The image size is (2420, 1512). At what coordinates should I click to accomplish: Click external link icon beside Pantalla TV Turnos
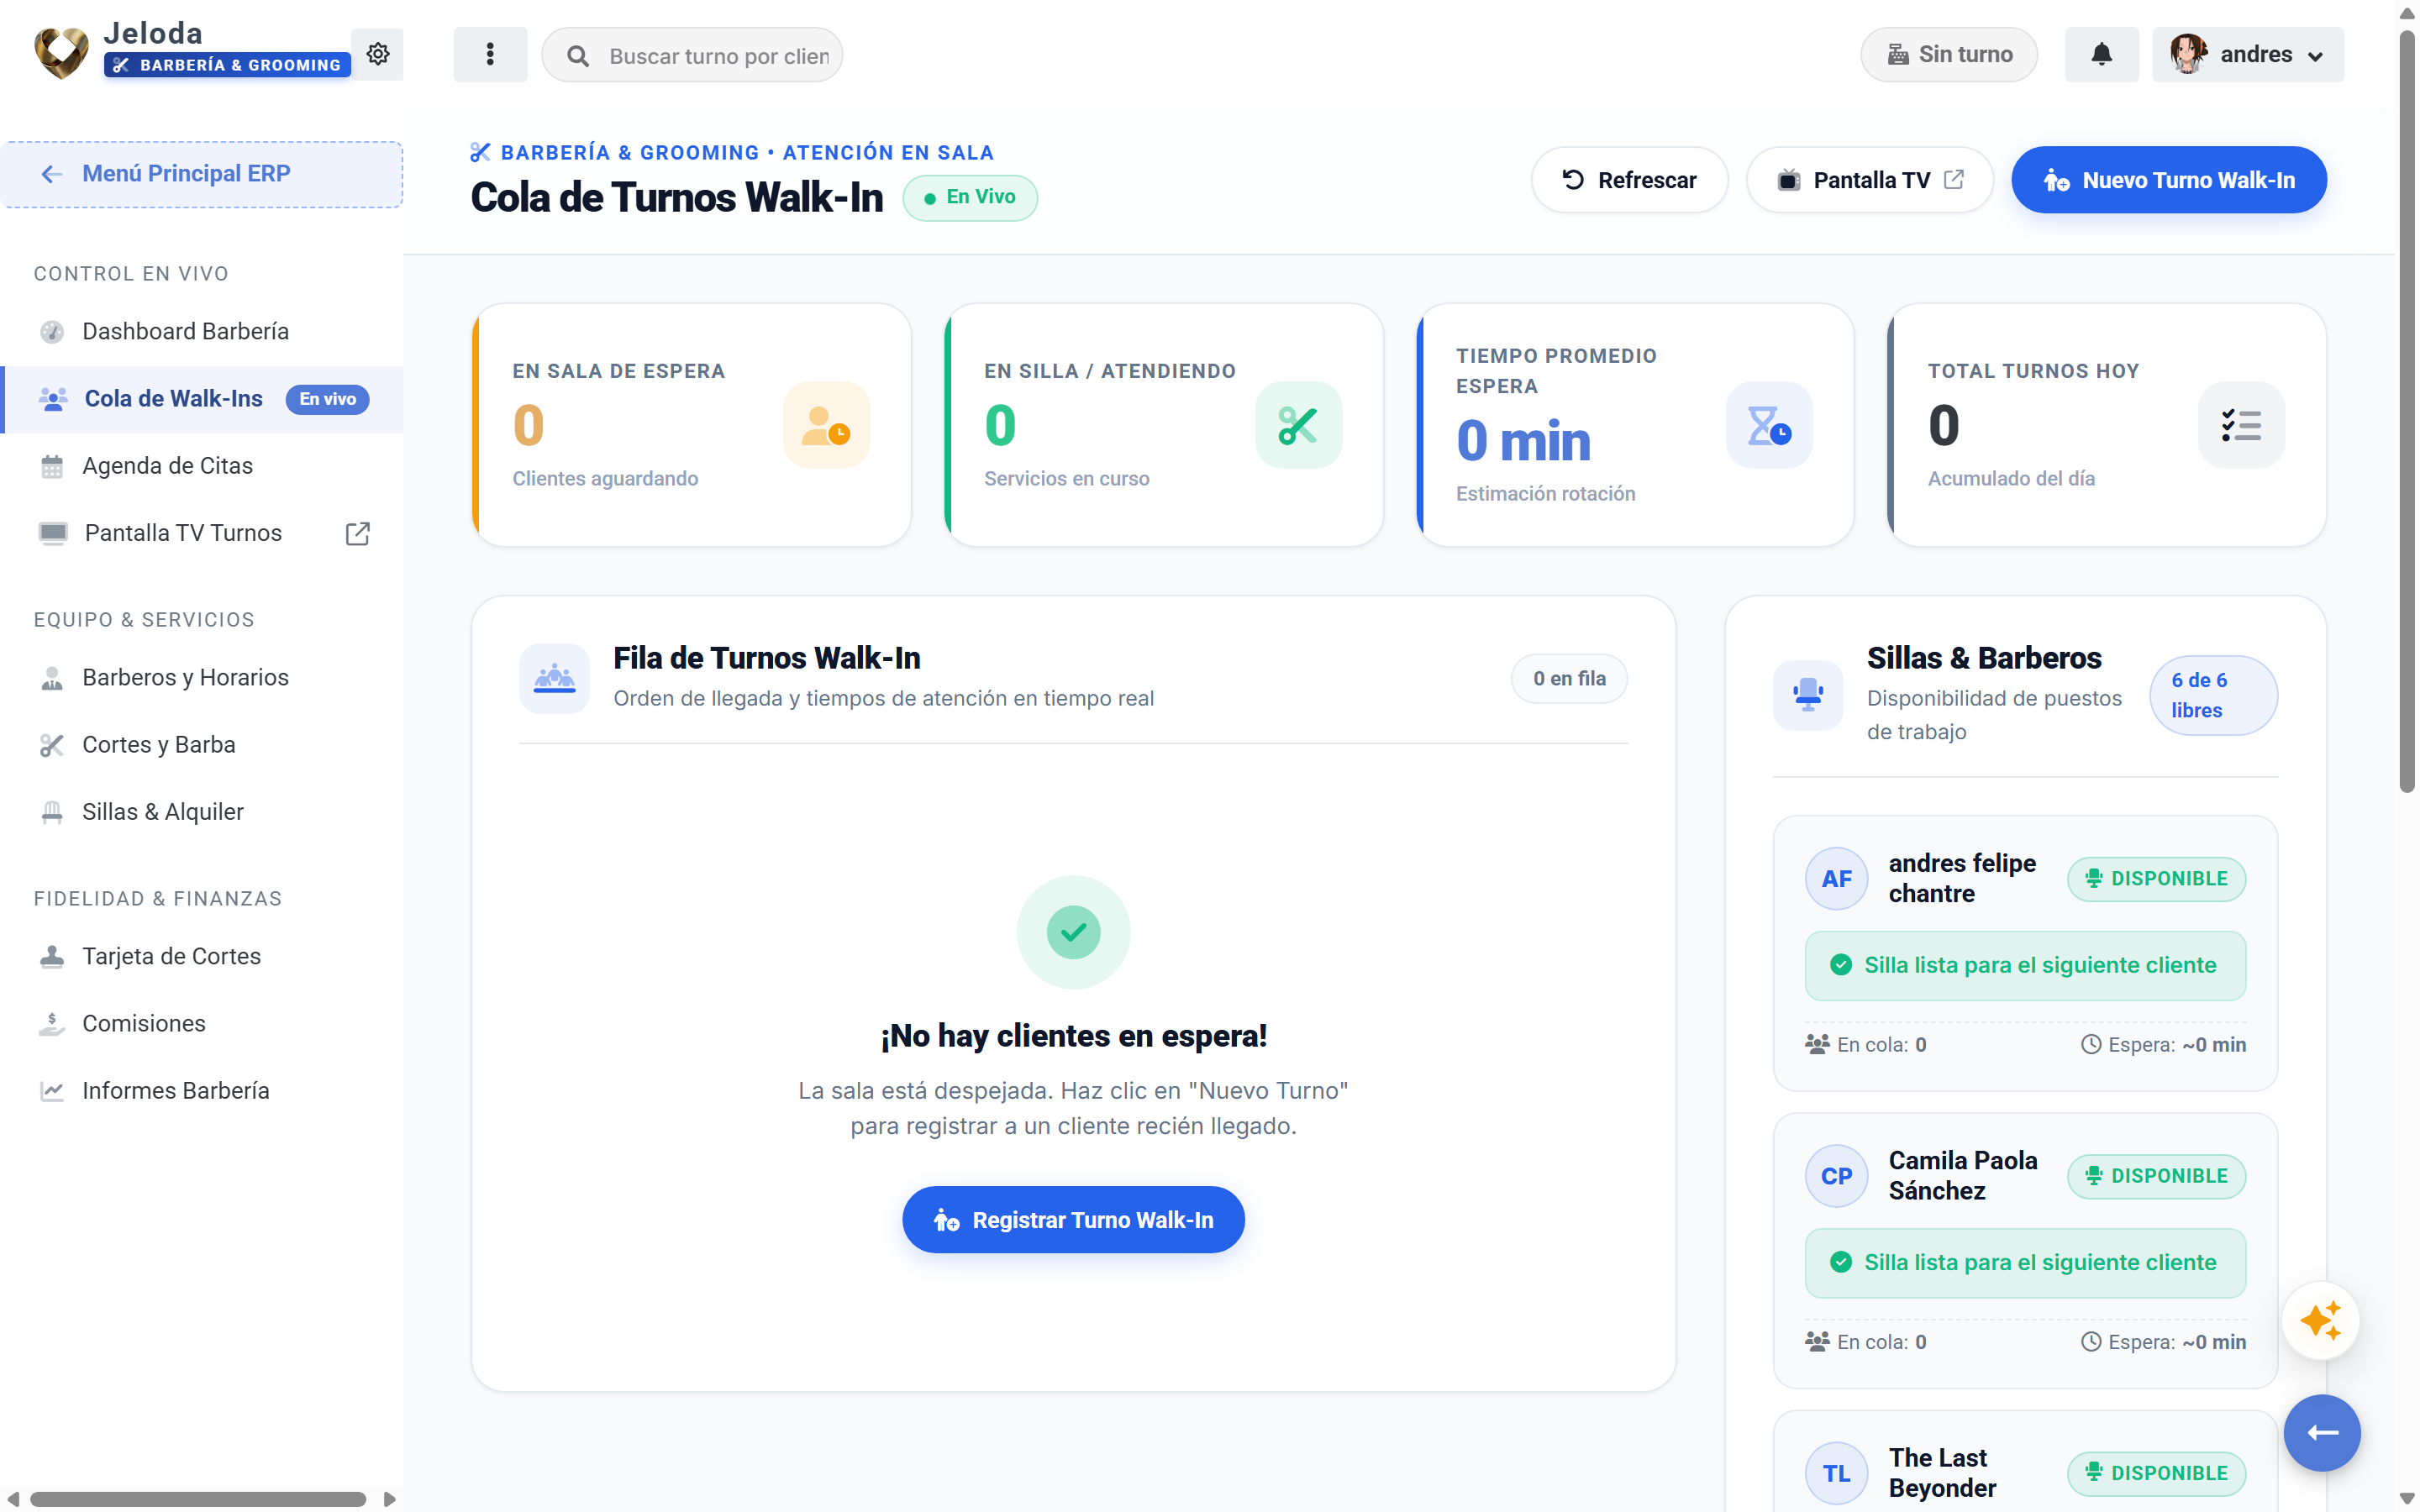(x=357, y=533)
